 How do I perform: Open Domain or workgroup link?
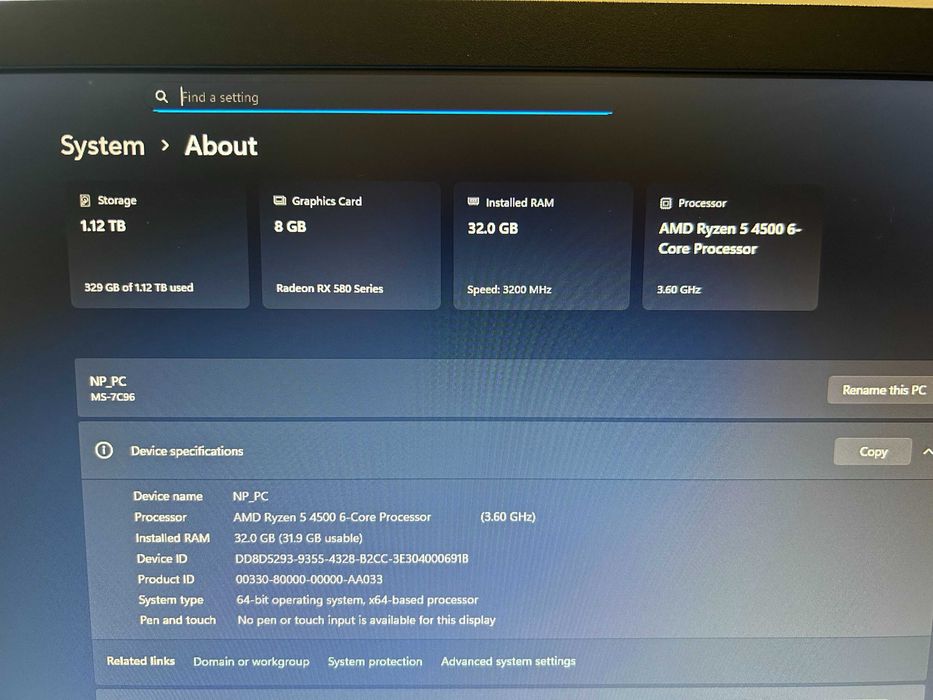tap(251, 661)
